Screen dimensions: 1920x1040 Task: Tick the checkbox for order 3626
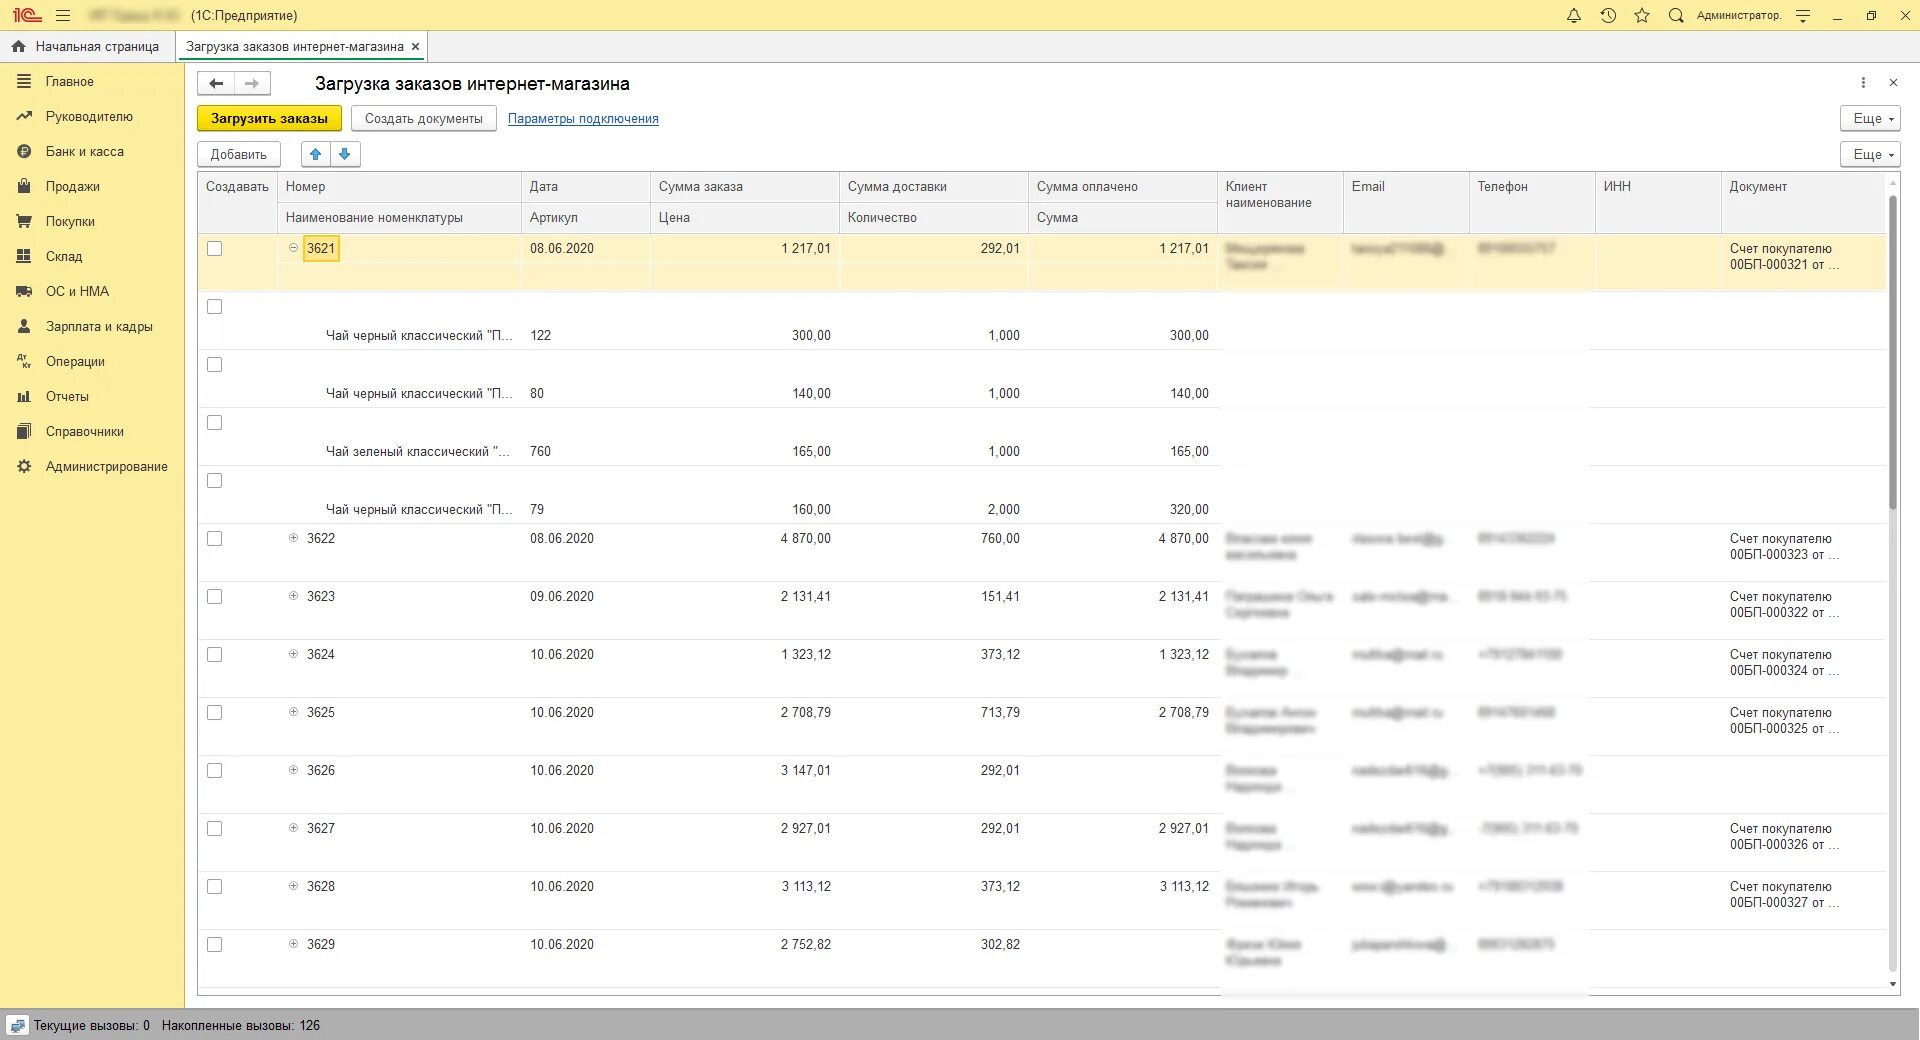tap(214, 771)
